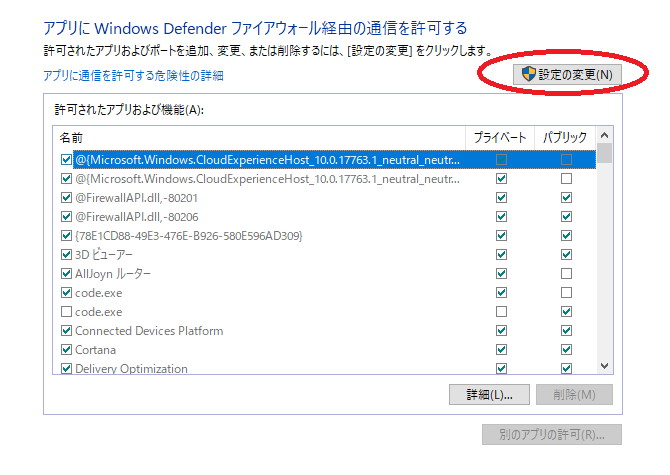The width and height of the screenshot is (670, 475).
Task: Toggle public checkbox of highlighted CloudExperienceHost row
Action: (566, 160)
